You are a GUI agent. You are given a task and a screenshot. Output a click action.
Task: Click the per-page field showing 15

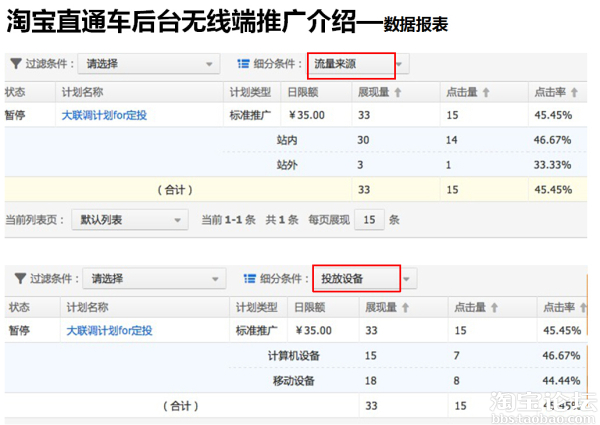pos(369,220)
